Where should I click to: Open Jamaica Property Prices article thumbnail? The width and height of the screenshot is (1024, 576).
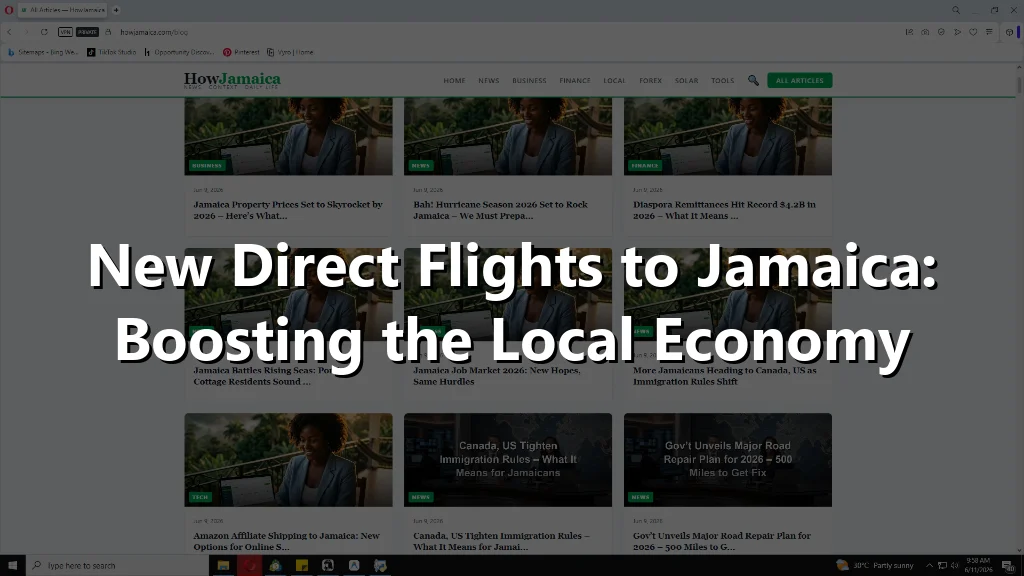288,136
